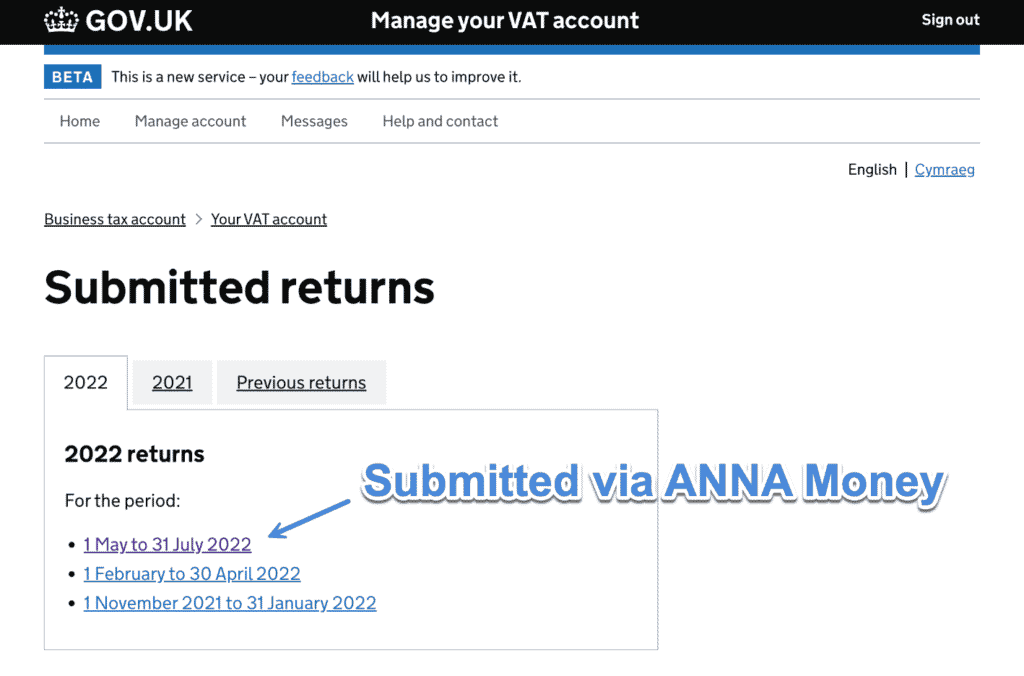Open the 1 May to 31 July 2022 return
The image size is (1024, 676).
[167, 545]
